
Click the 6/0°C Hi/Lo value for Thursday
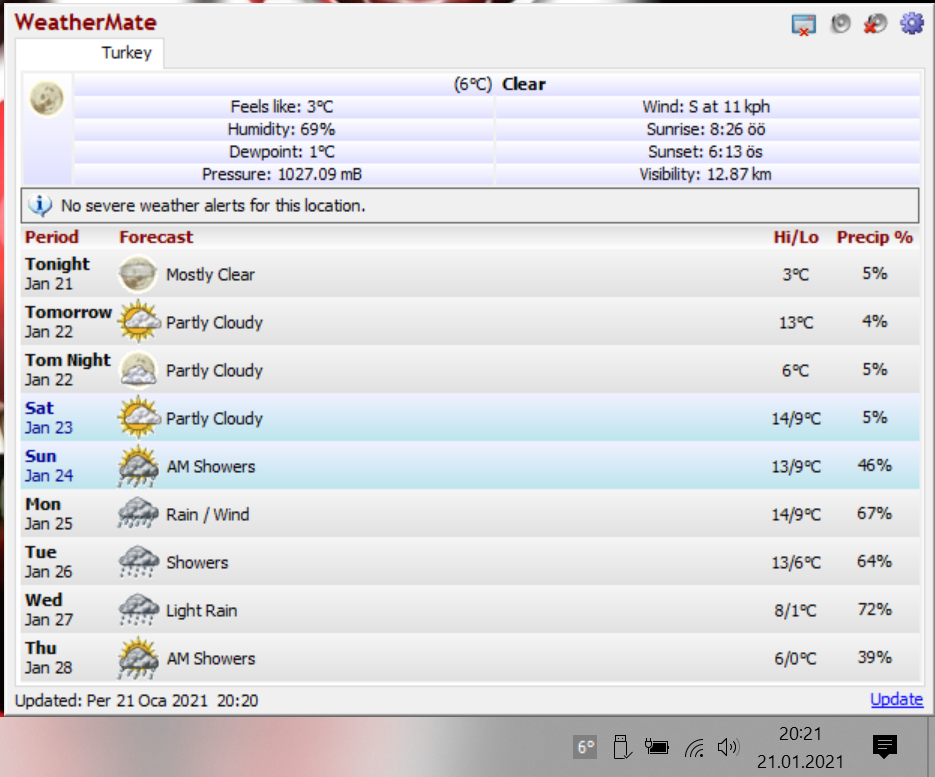click(795, 658)
